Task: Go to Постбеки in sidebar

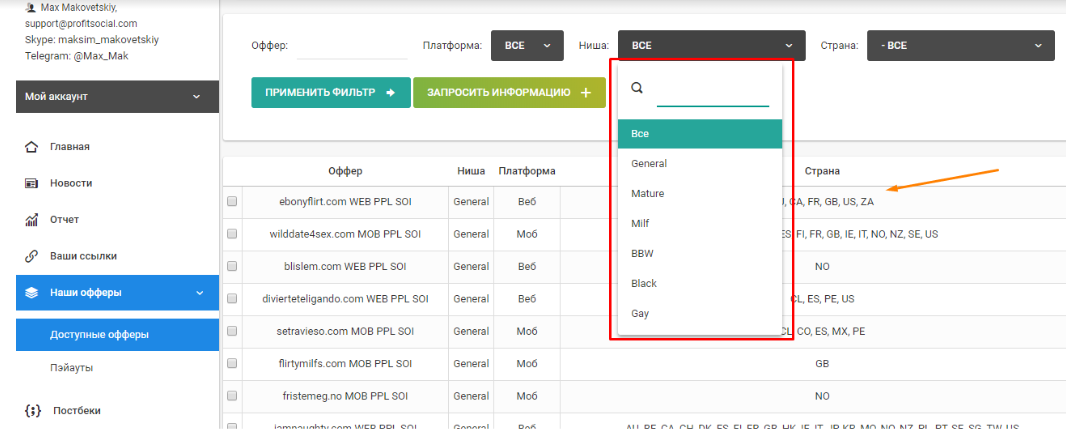Action: click(77, 411)
